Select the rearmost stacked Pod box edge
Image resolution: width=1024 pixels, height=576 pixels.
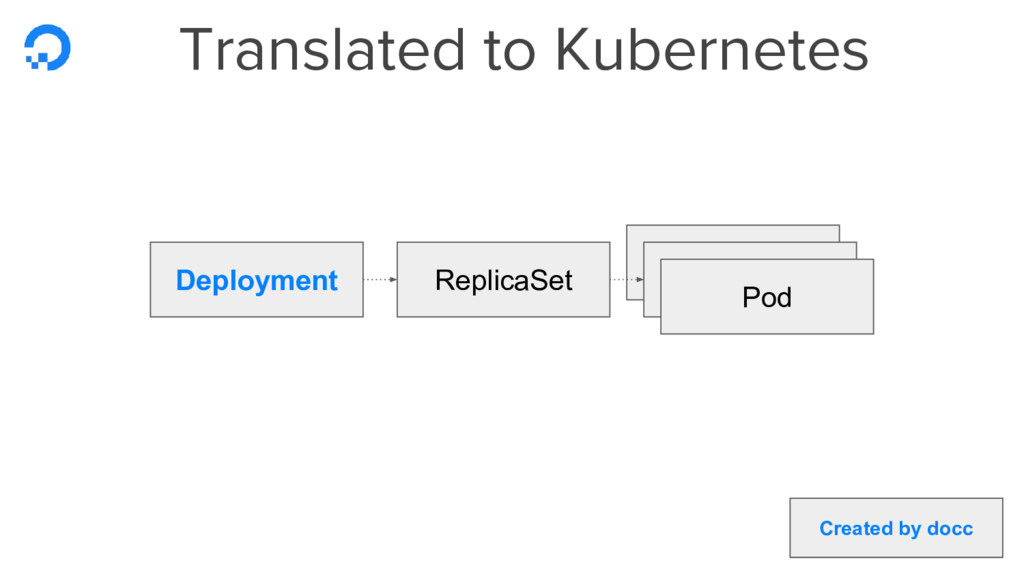[x=733, y=233]
